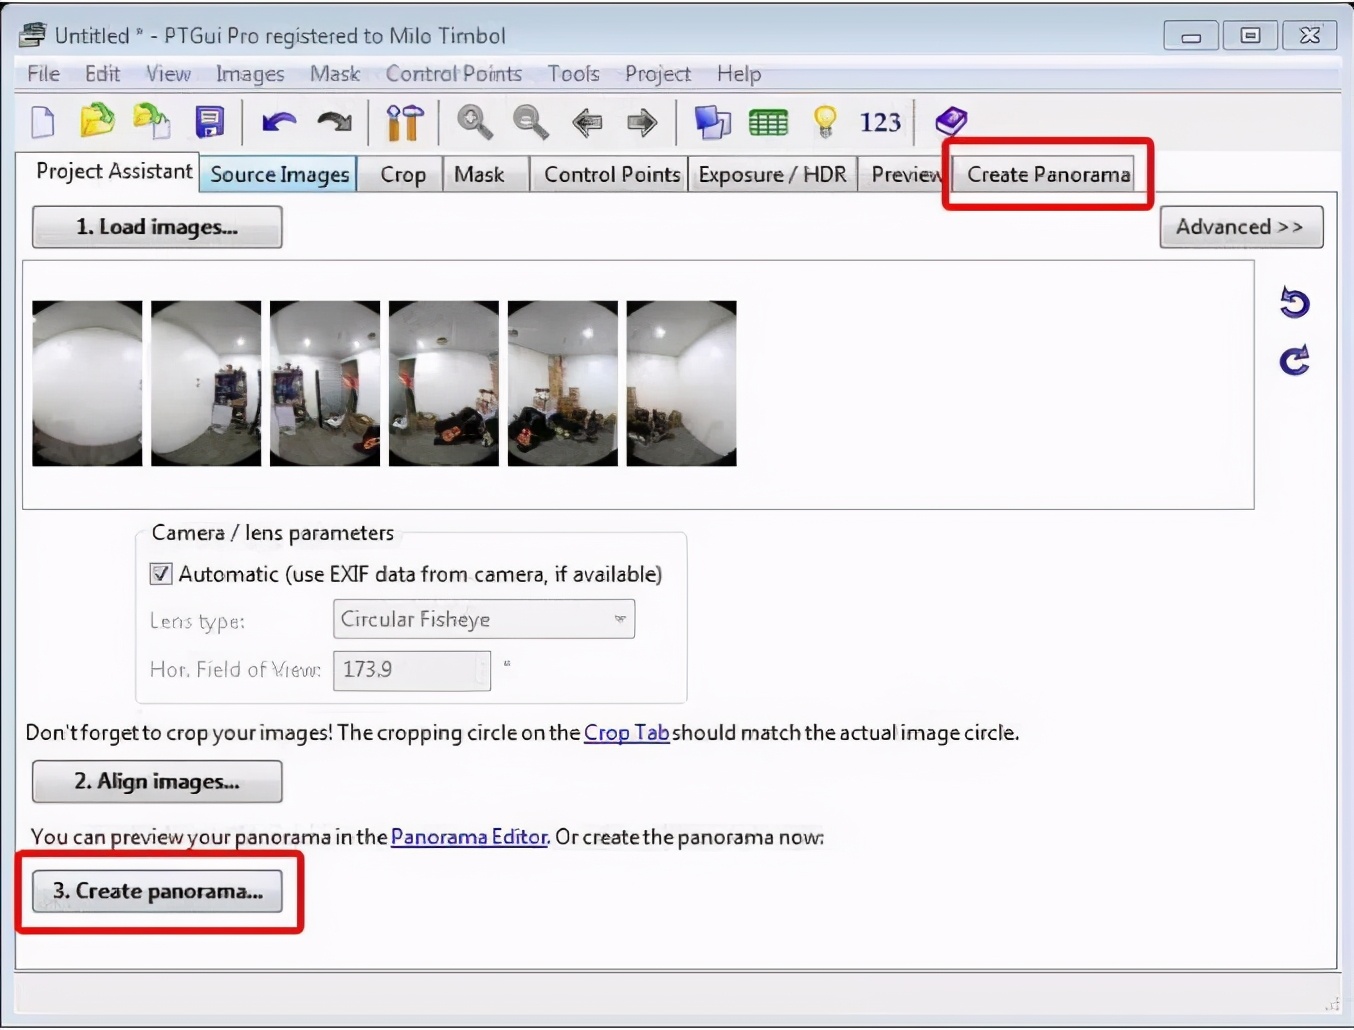
Task: Open the Project menu
Action: point(658,74)
